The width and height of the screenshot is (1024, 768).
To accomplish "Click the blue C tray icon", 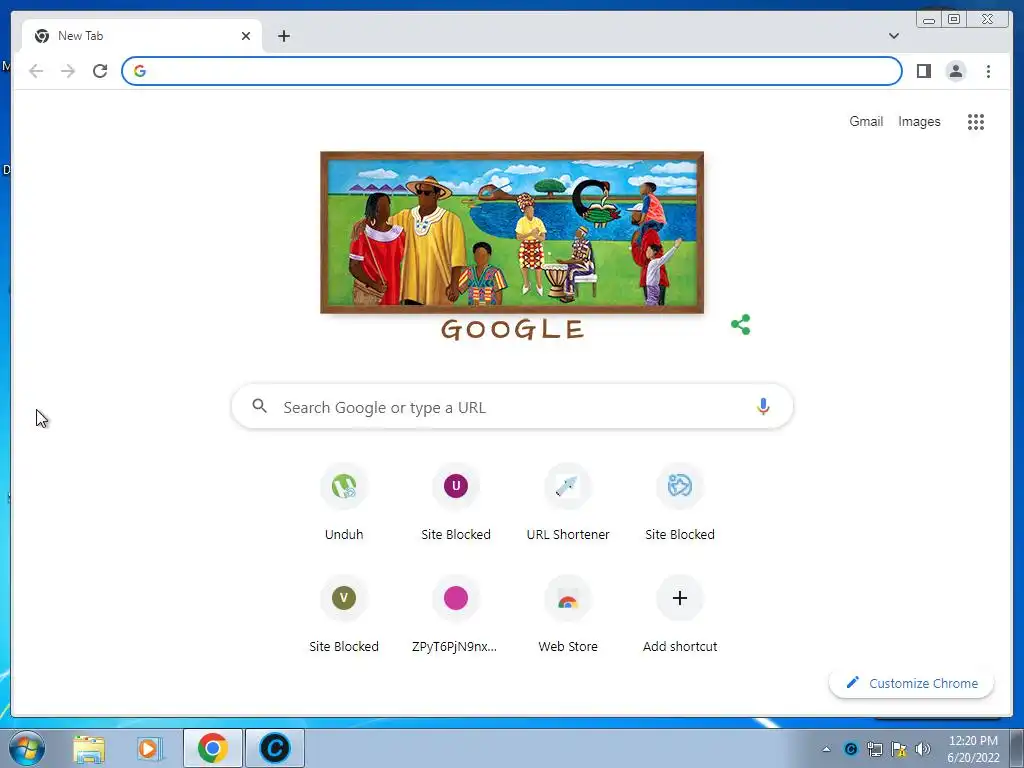I will tap(850, 749).
